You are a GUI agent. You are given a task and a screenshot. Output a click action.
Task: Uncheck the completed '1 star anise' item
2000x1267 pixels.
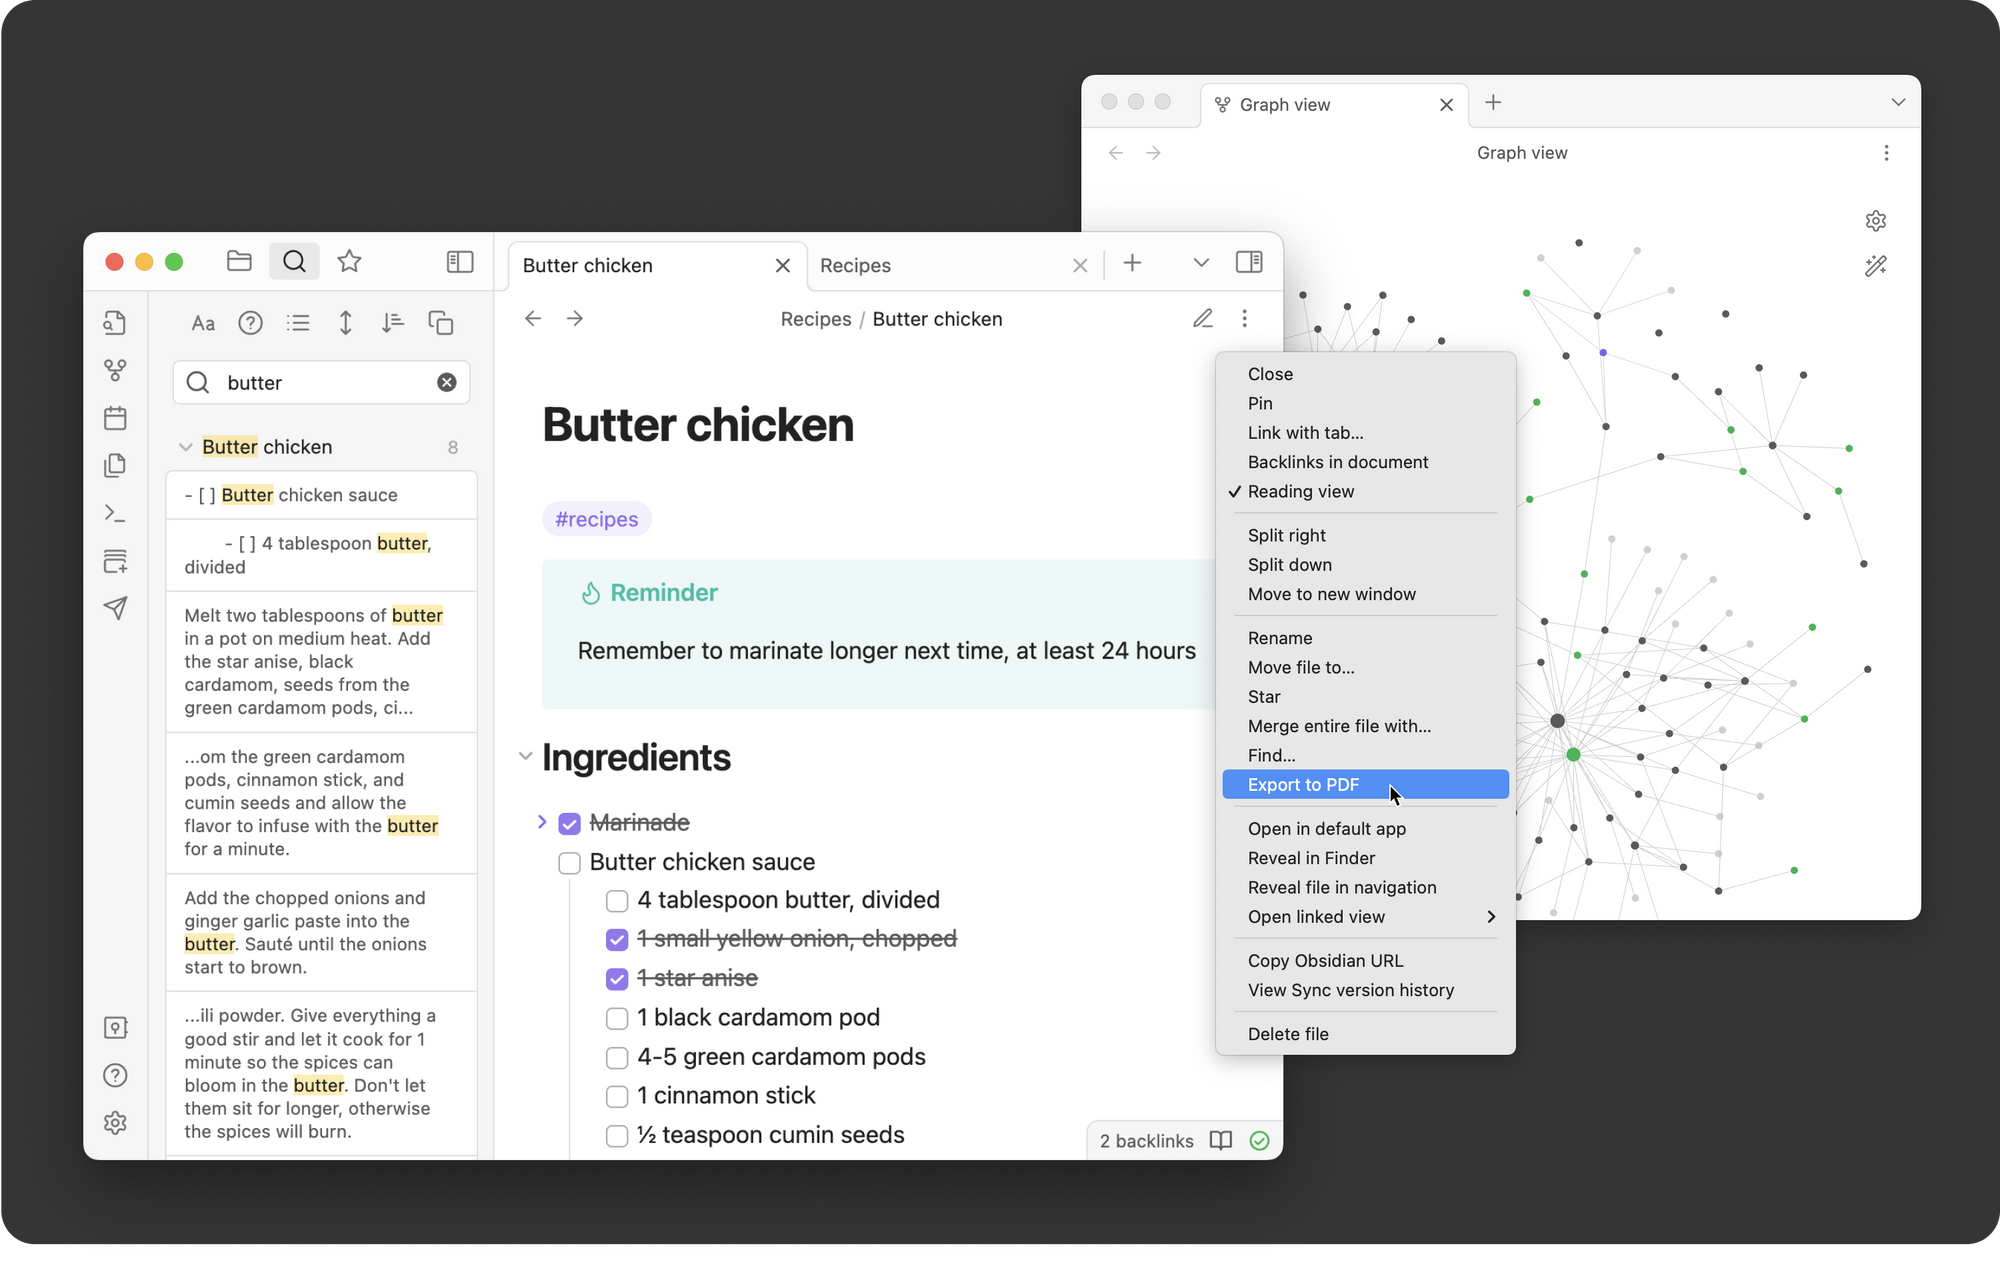coord(617,979)
